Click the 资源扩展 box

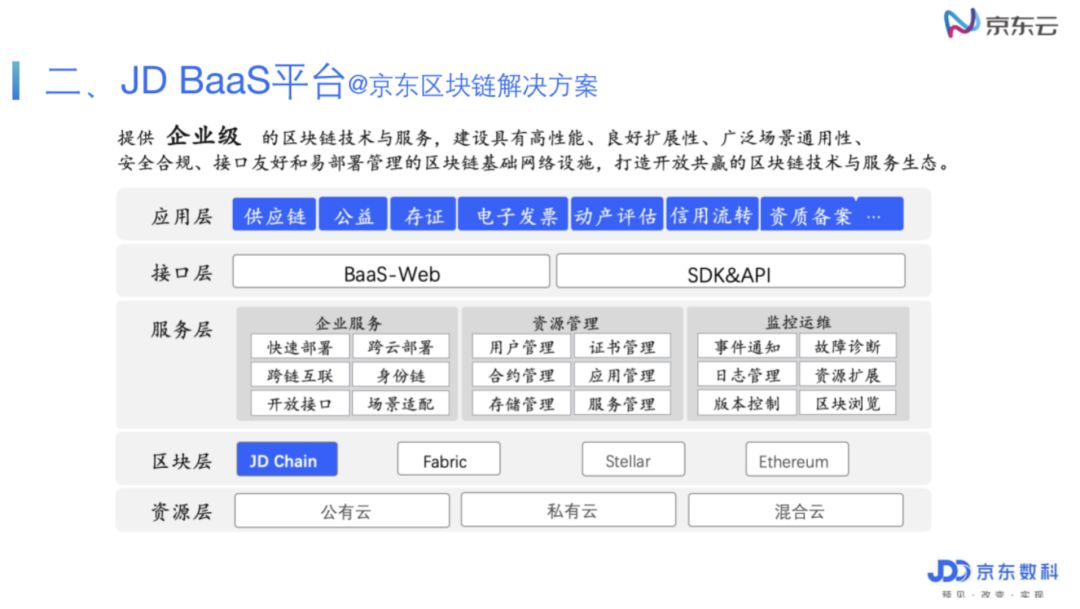[847, 374]
